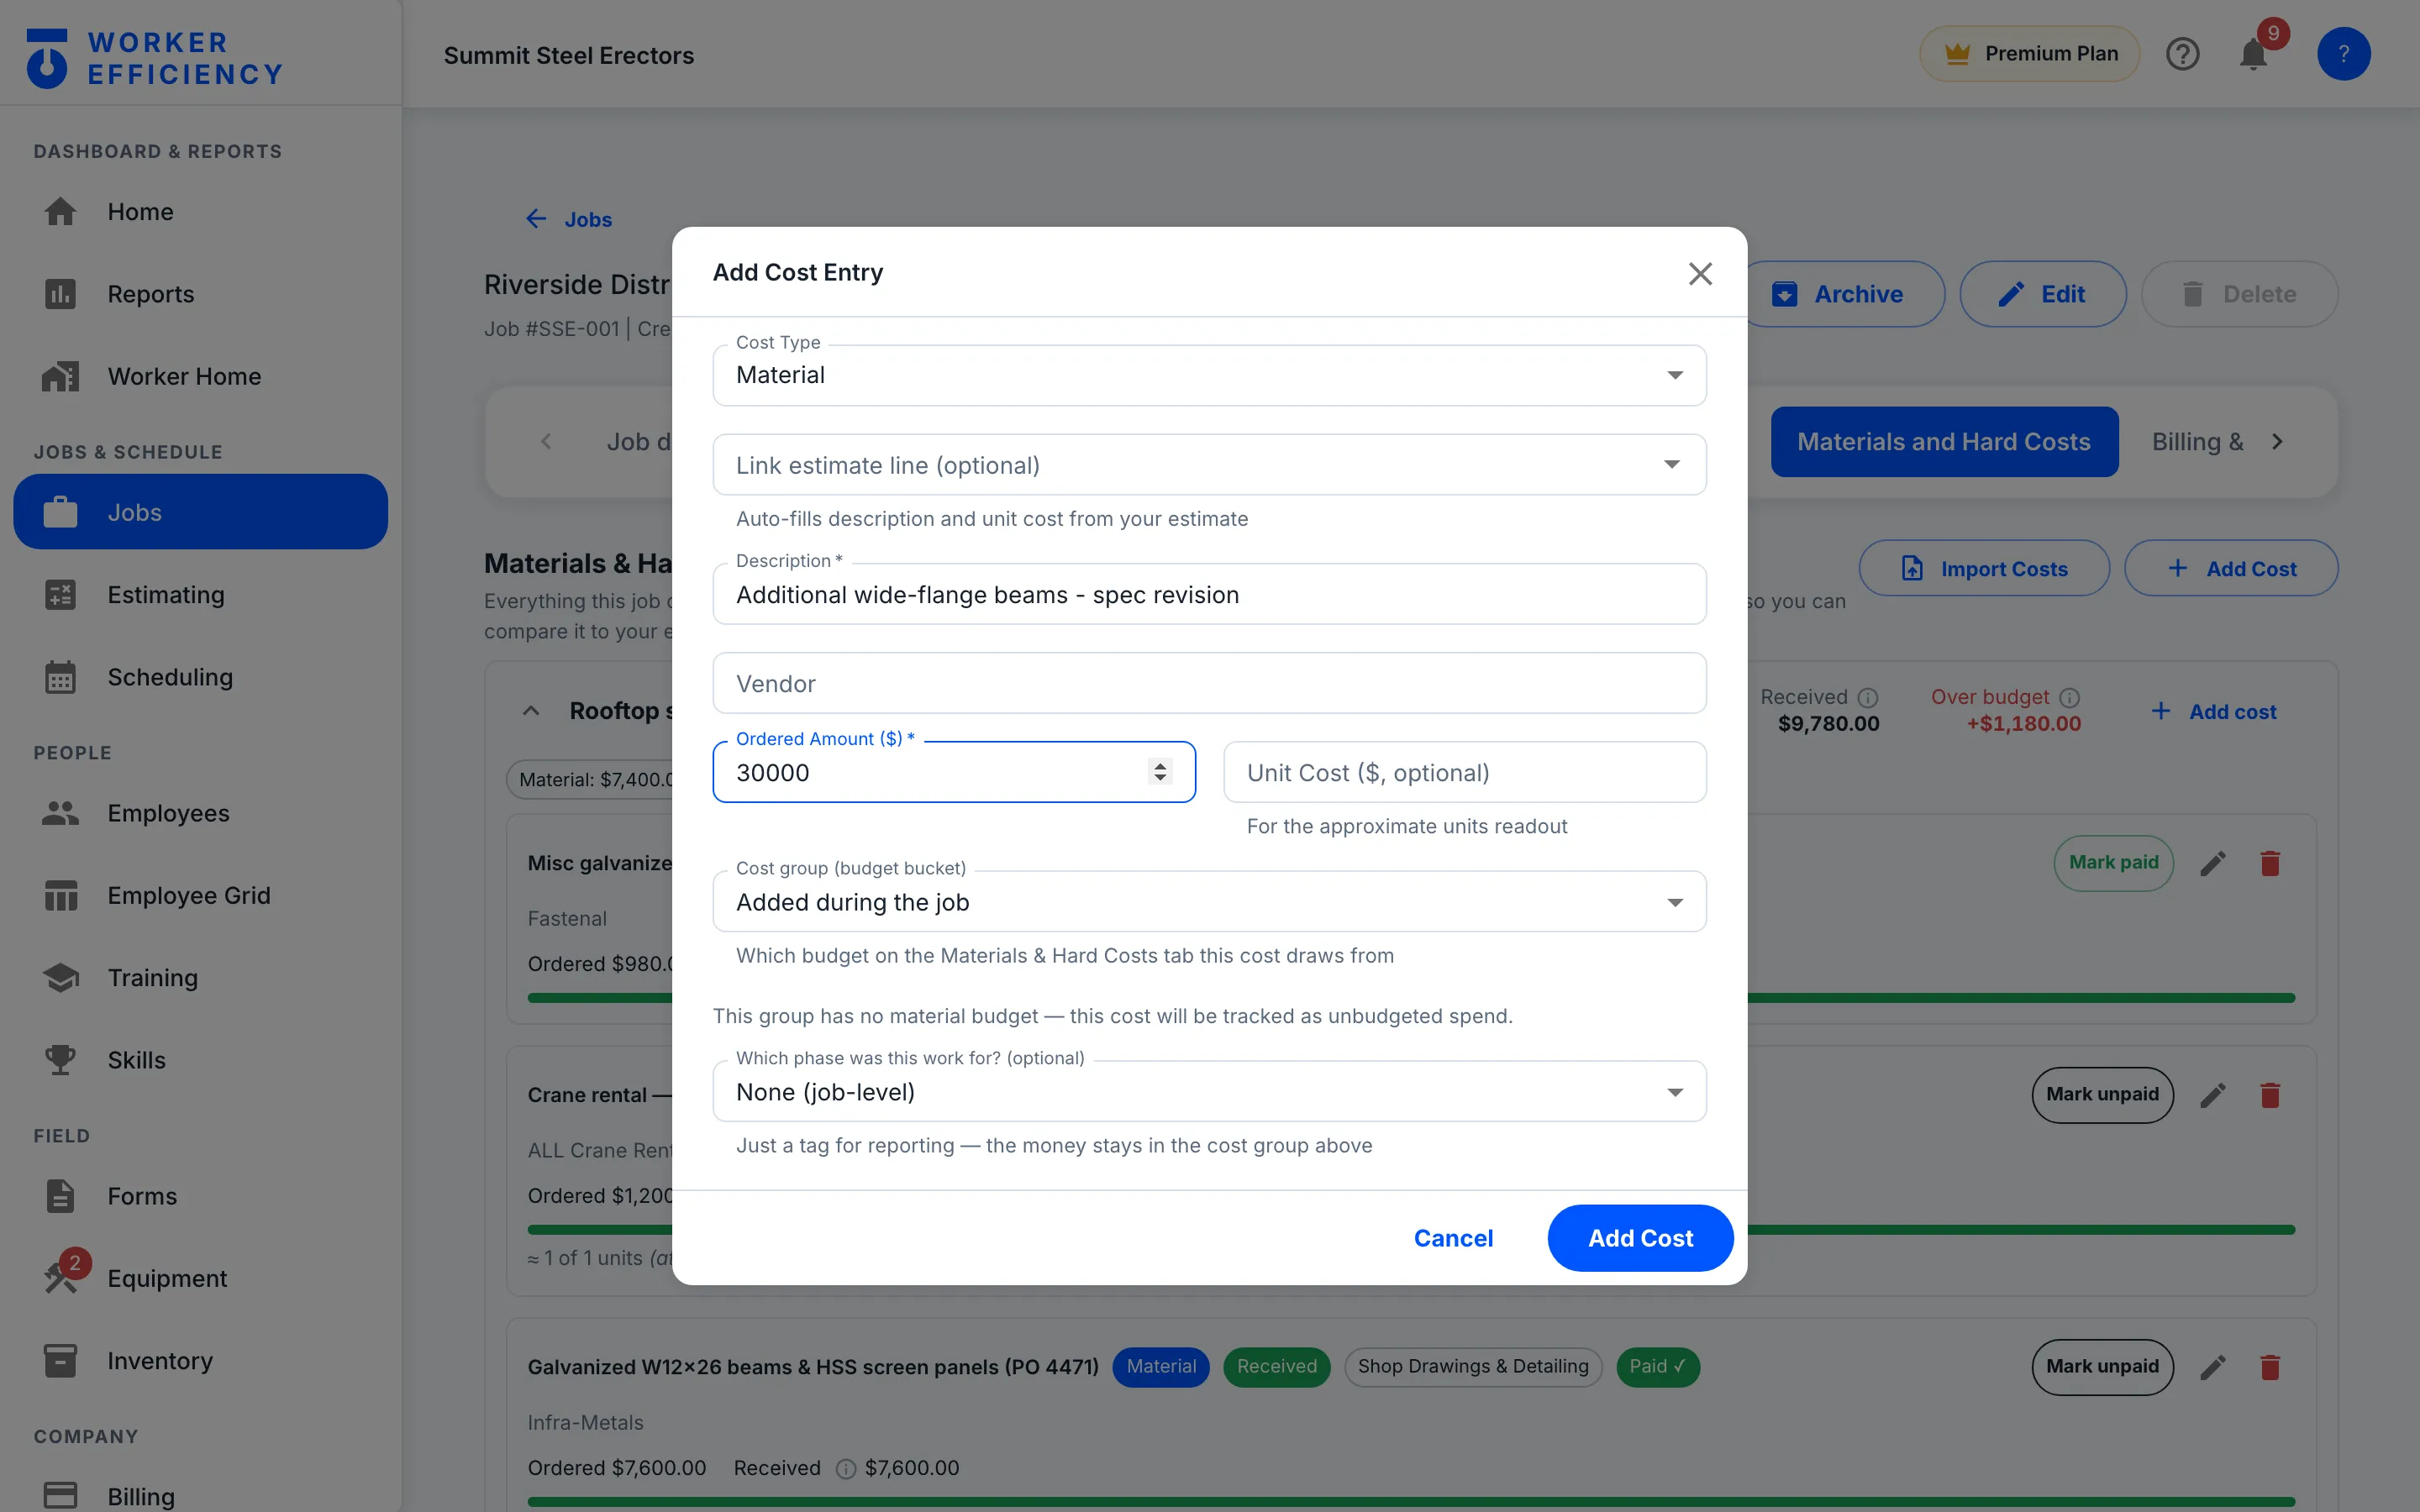This screenshot has height=1512, width=2420.
Task: Cancel the cost entry dialog
Action: pyautogui.click(x=1453, y=1238)
